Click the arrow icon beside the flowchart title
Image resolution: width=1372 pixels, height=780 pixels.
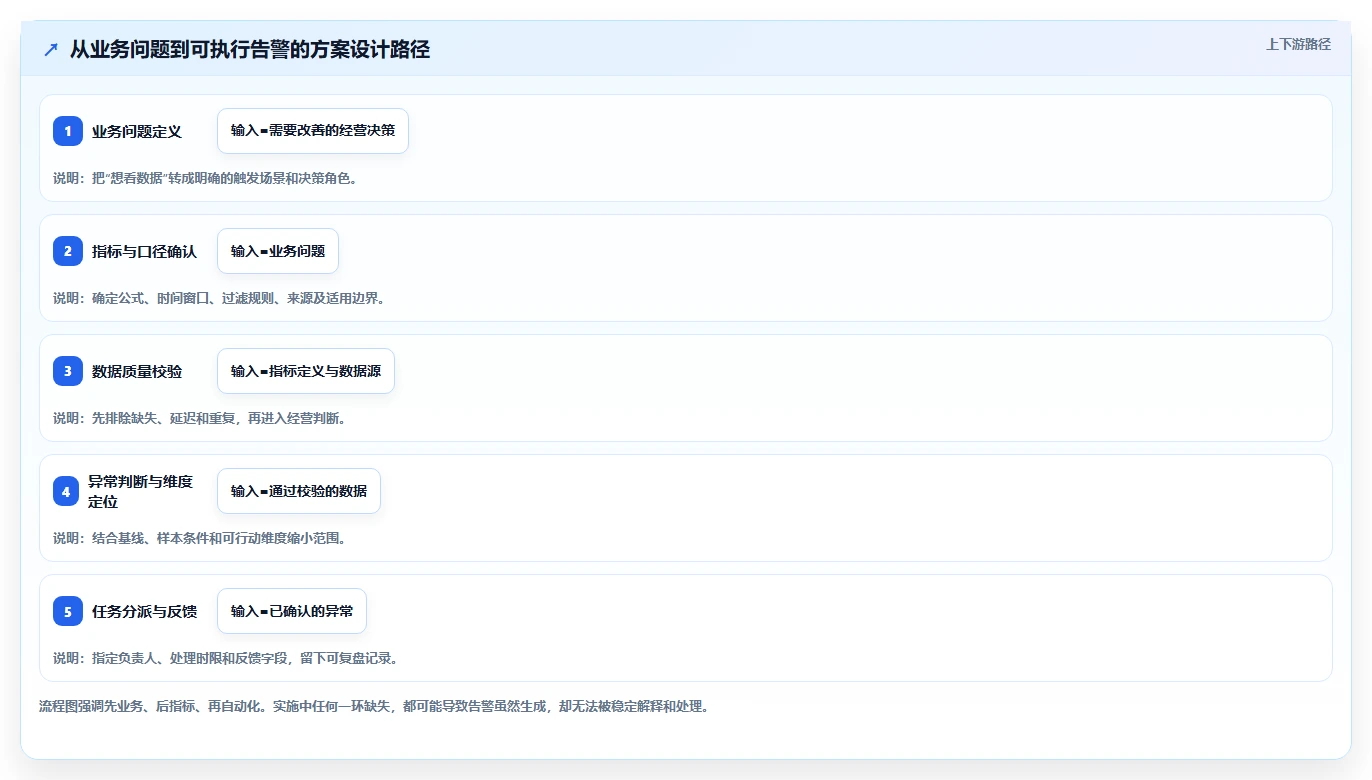pyautogui.click(x=51, y=50)
